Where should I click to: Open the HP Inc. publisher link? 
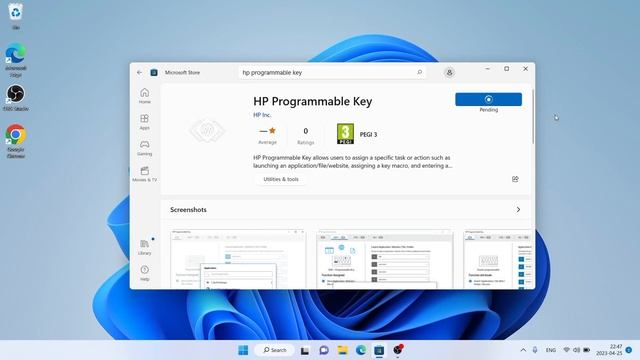tap(262, 115)
